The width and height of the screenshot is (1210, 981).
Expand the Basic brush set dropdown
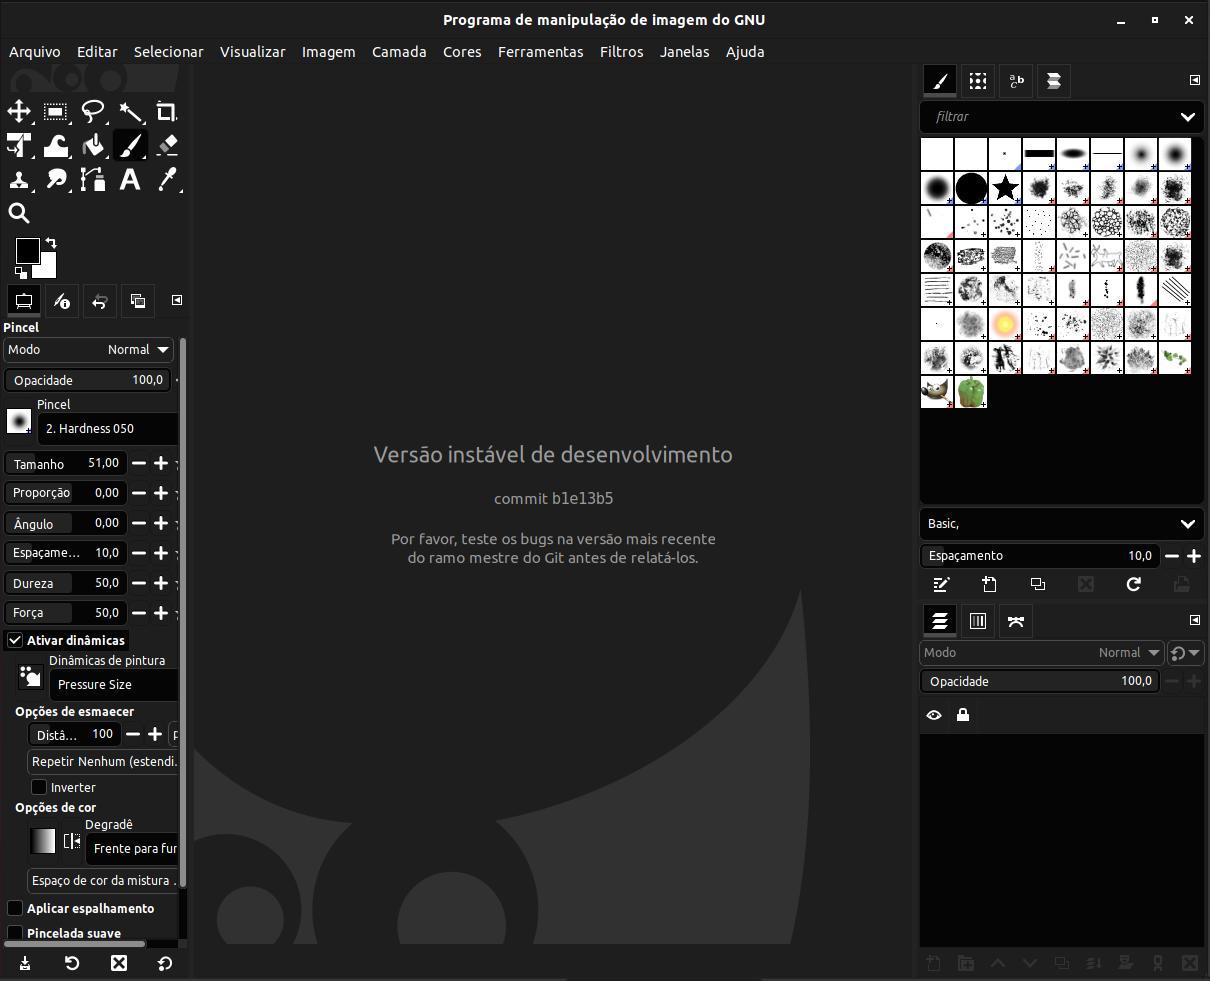(x=1188, y=523)
